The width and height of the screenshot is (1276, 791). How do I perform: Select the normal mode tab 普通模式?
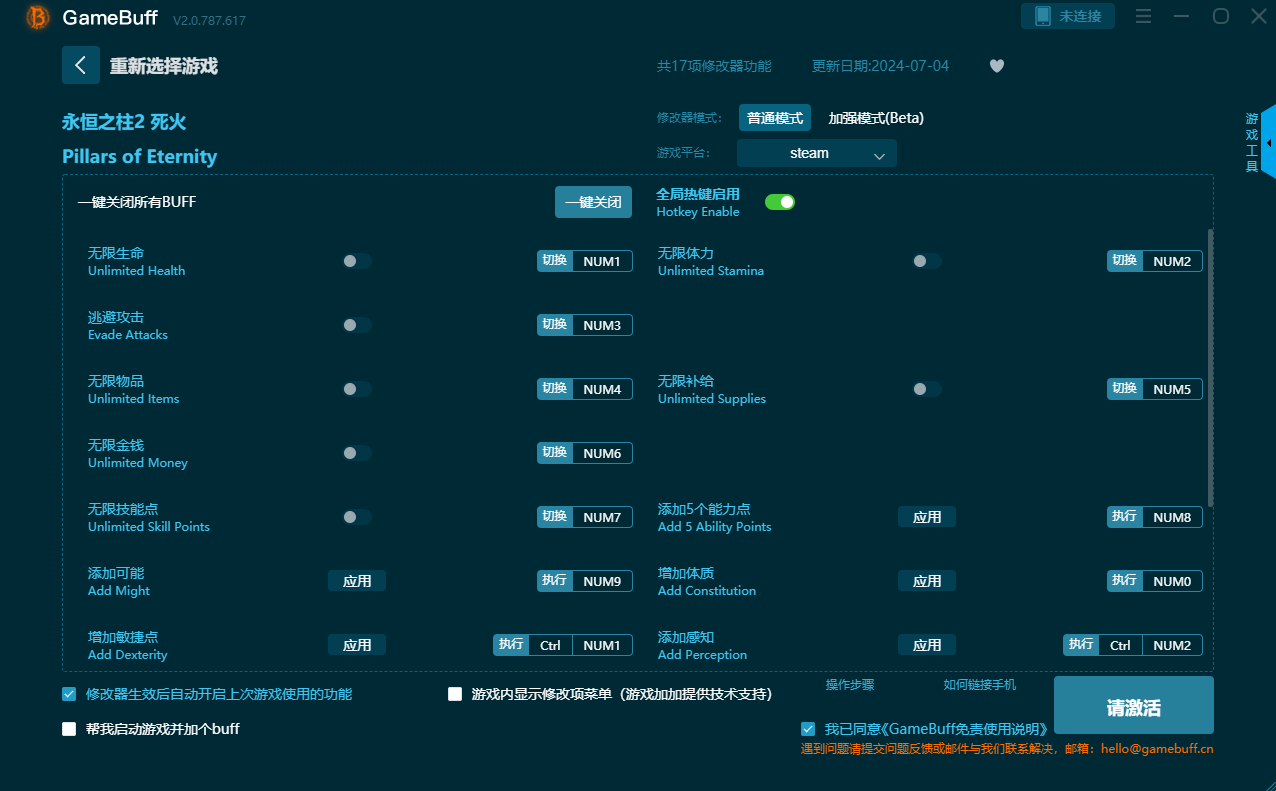(775, 118)
